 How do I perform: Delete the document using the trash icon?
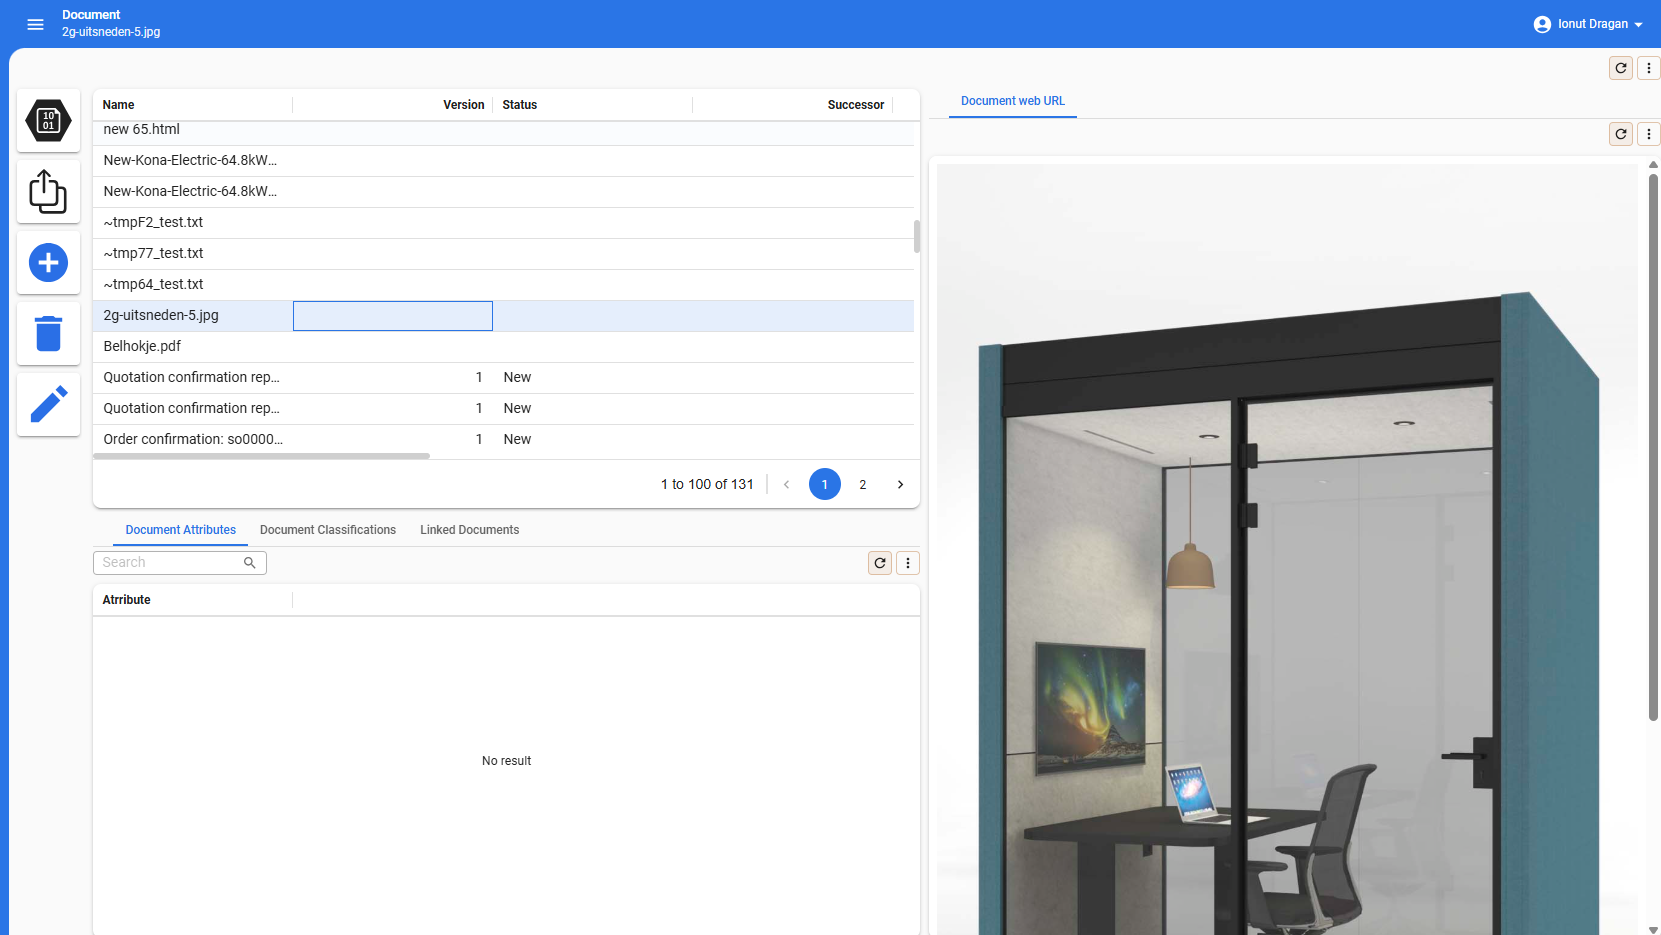48,334
